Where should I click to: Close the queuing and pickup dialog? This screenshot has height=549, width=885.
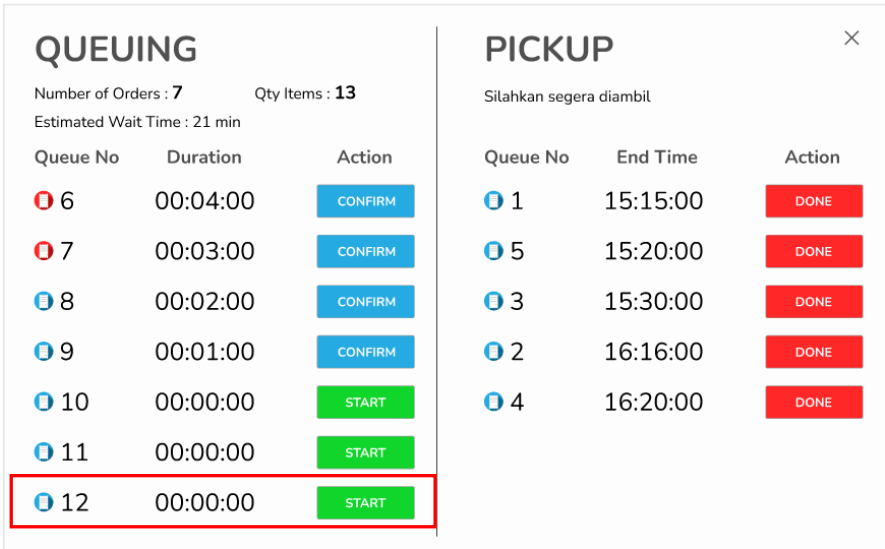tap(852, 38)
